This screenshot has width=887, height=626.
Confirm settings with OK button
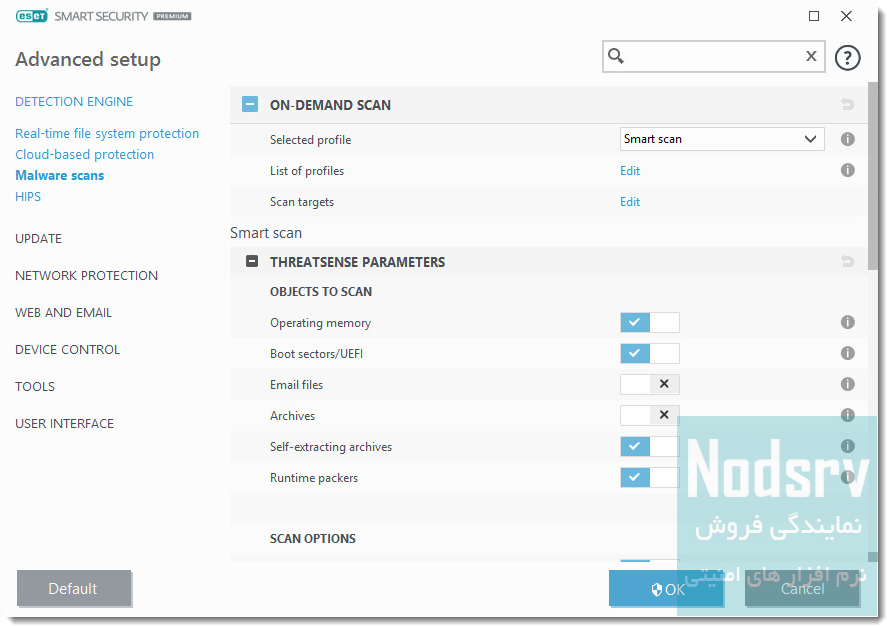click(666, 589)
